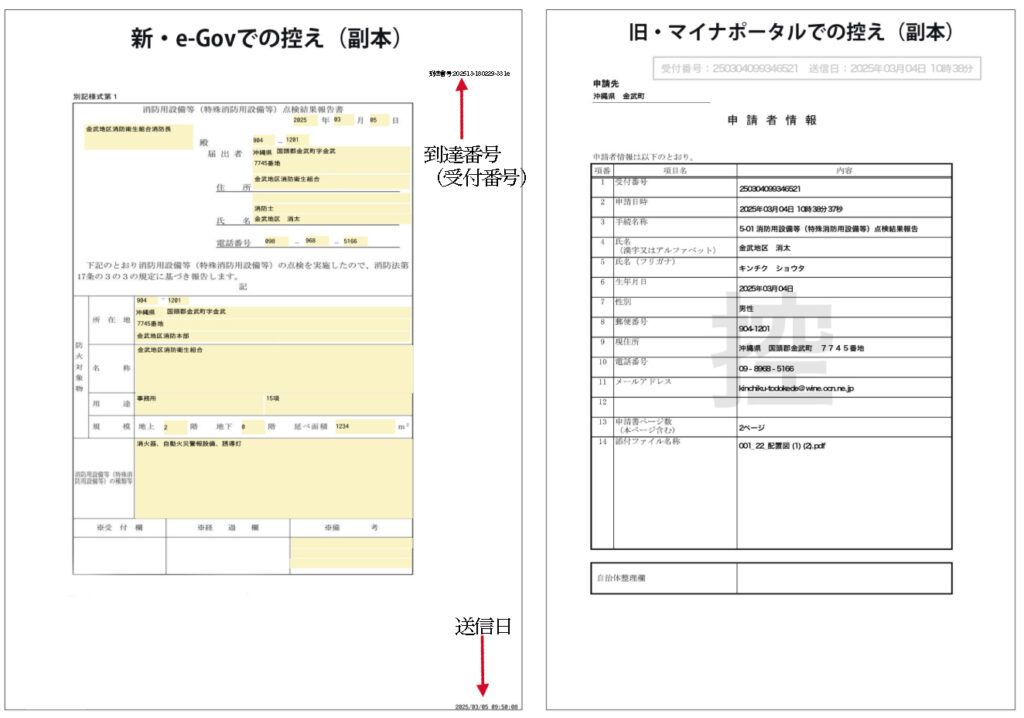This screenshot has height=718, width=1024.
Task: Click the email address kinchiku-todokede@wine.ocn.ne.jp
Action: (796, 387)
